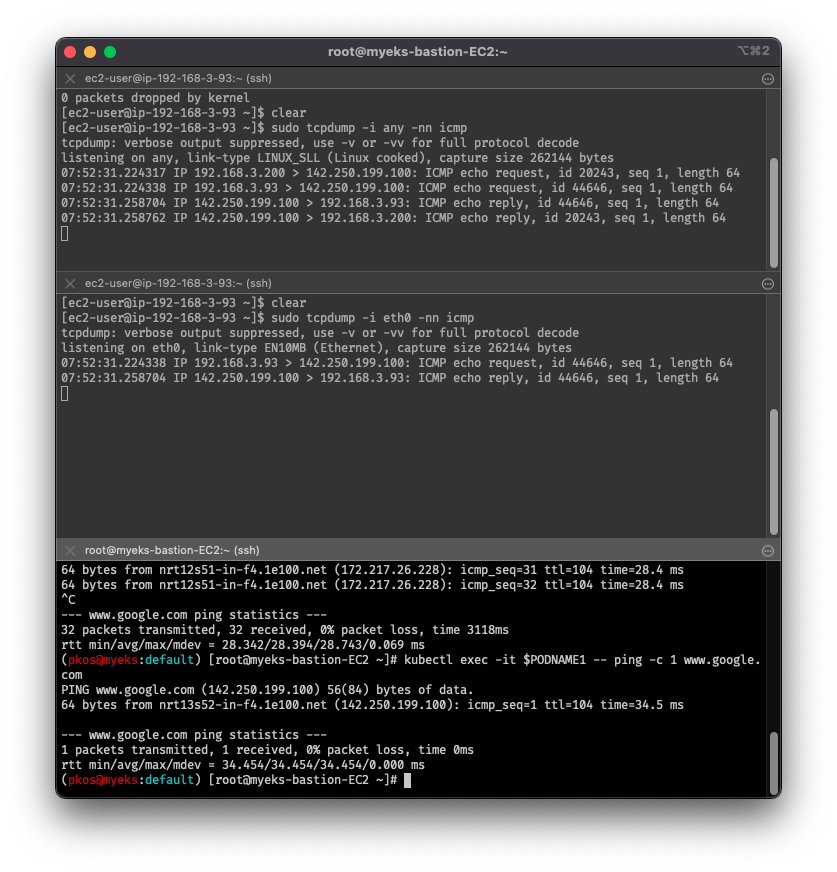Click the bottom pane's scrollbar thumb
Viewport: 837px width, 872px height.
pyautogui.click(x=774, y=764)
